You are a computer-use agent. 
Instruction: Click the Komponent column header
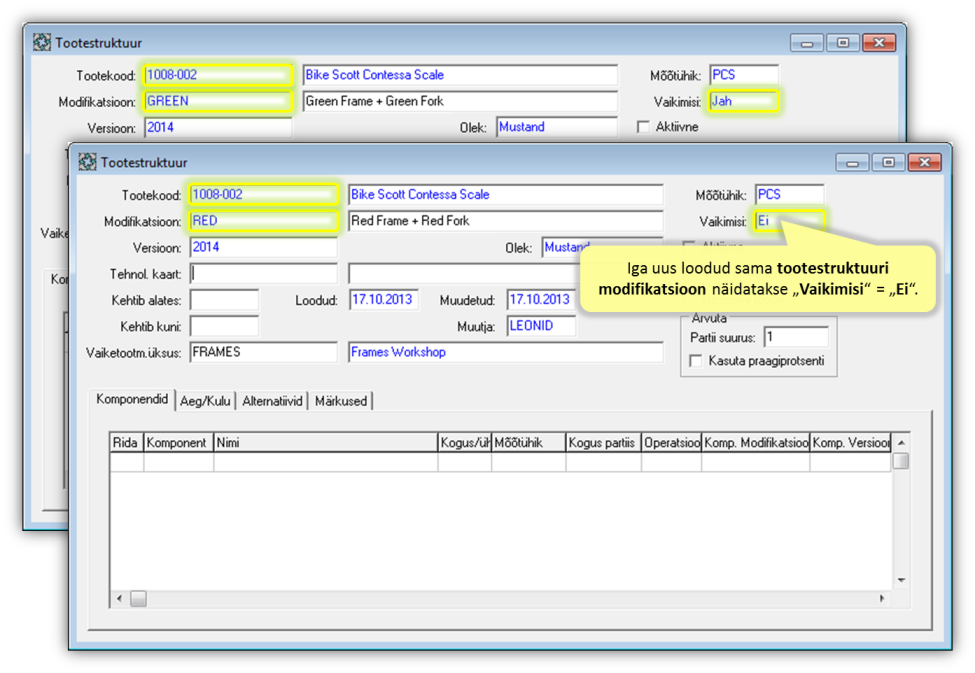pos(178,442)
